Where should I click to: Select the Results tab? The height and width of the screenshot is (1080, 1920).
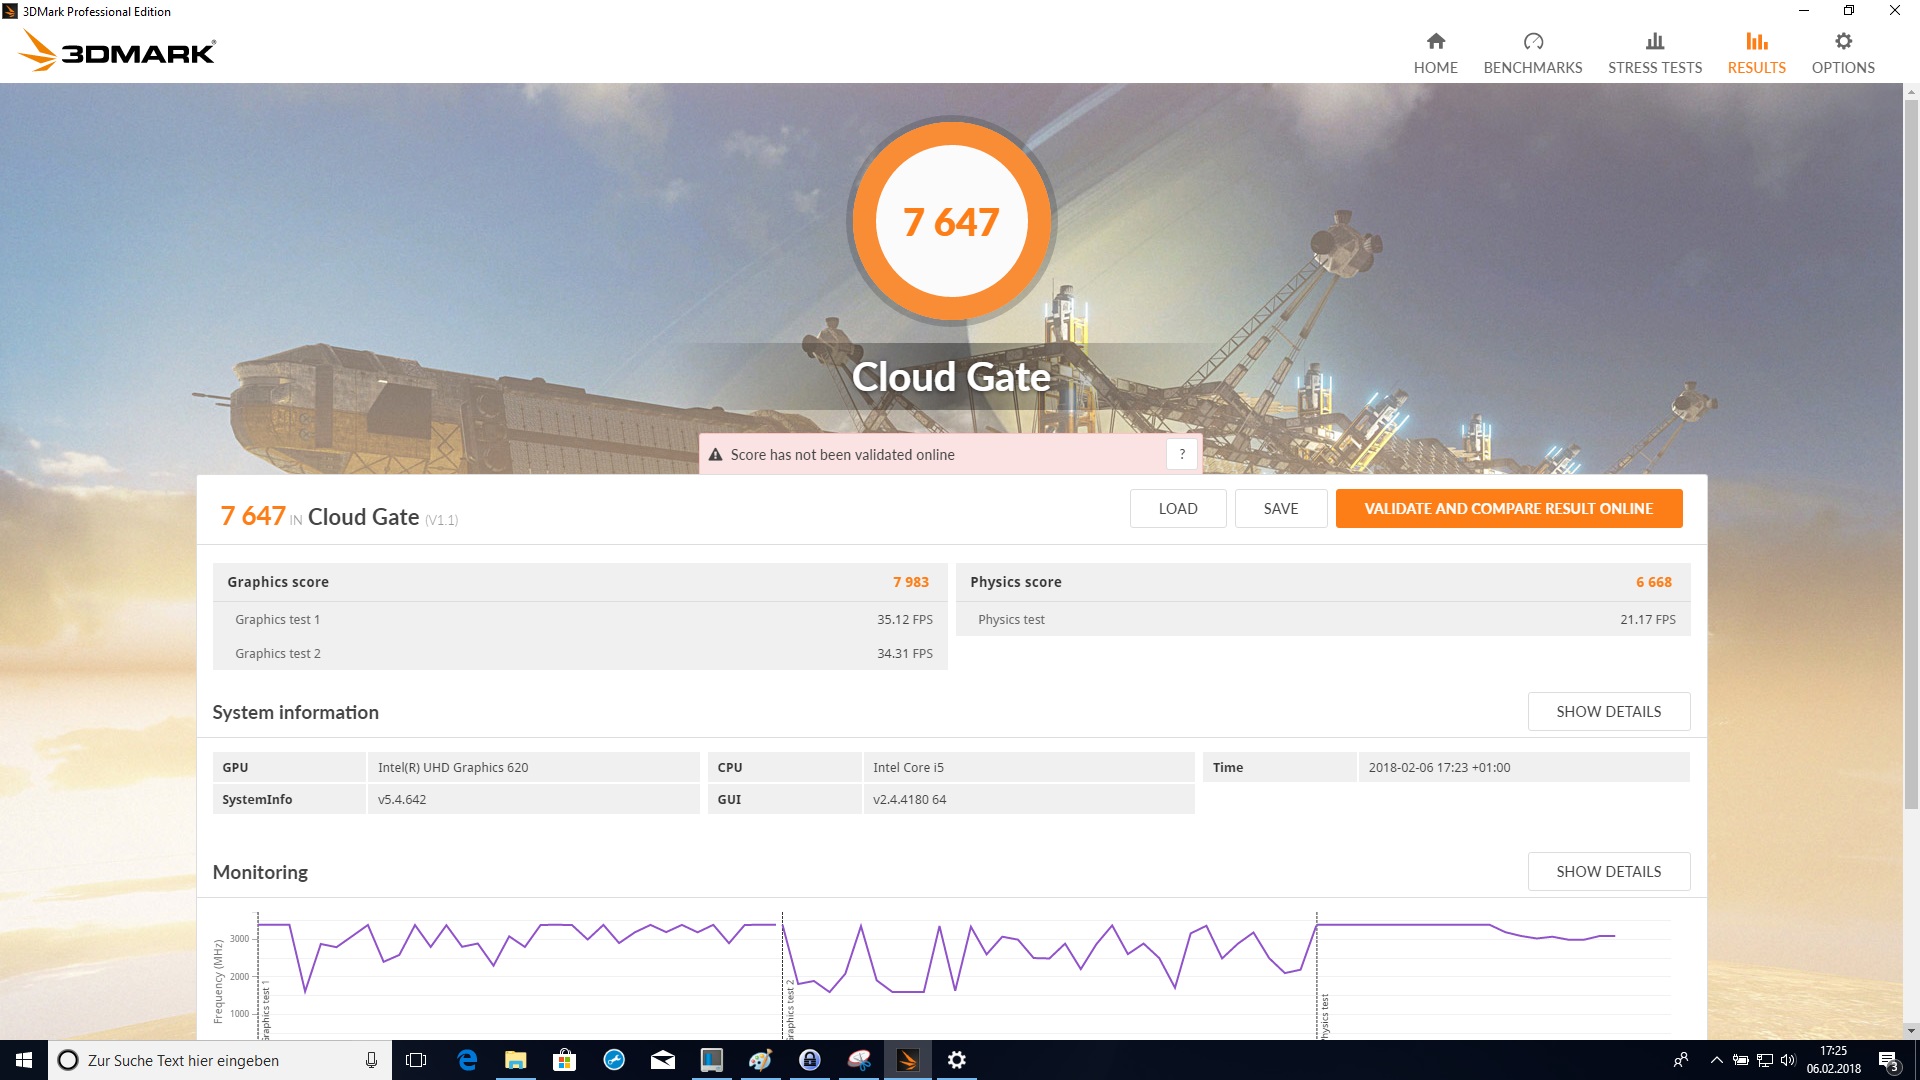point(1756,53)
